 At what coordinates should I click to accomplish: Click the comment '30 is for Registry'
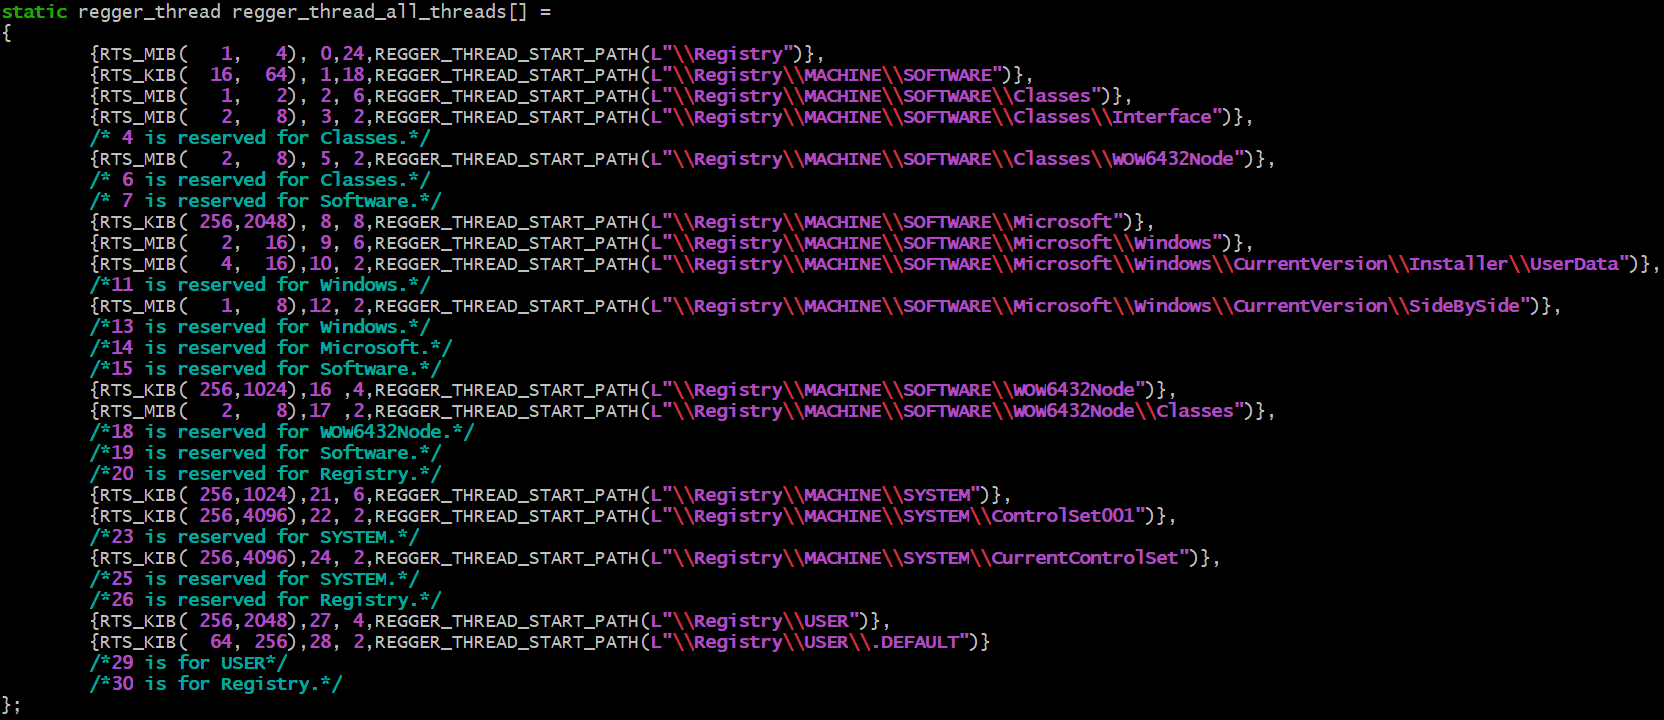tap(216, 684)
